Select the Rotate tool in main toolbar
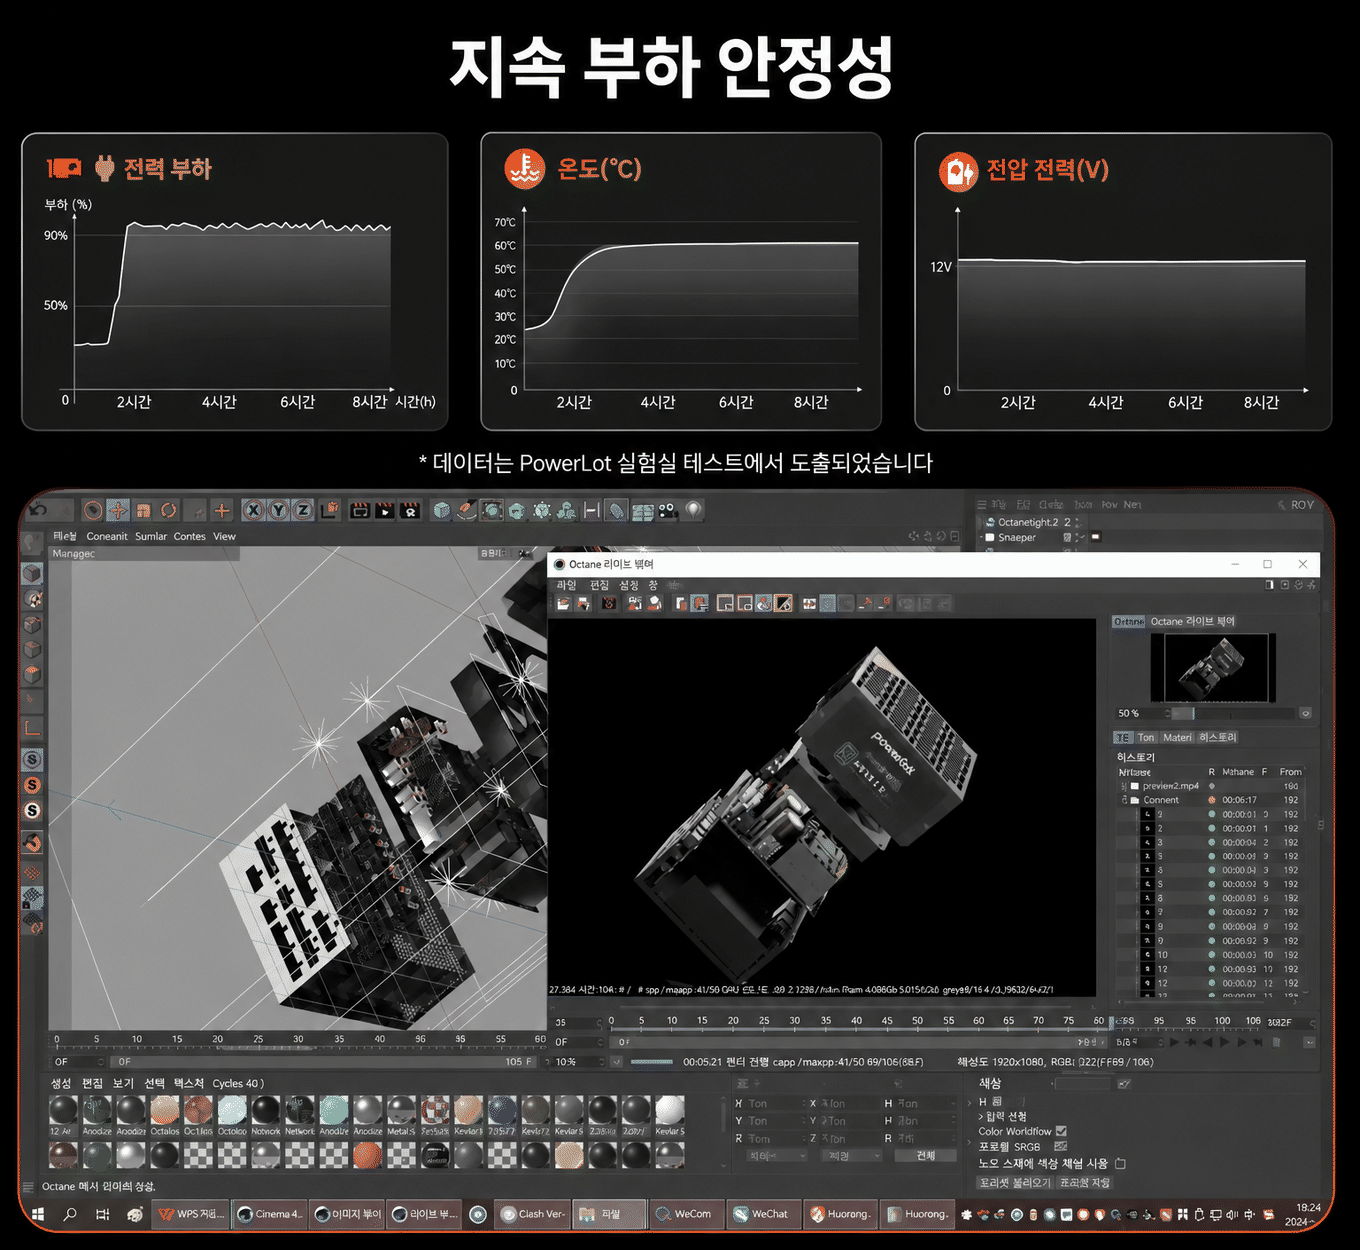 (x=168, y=510)
